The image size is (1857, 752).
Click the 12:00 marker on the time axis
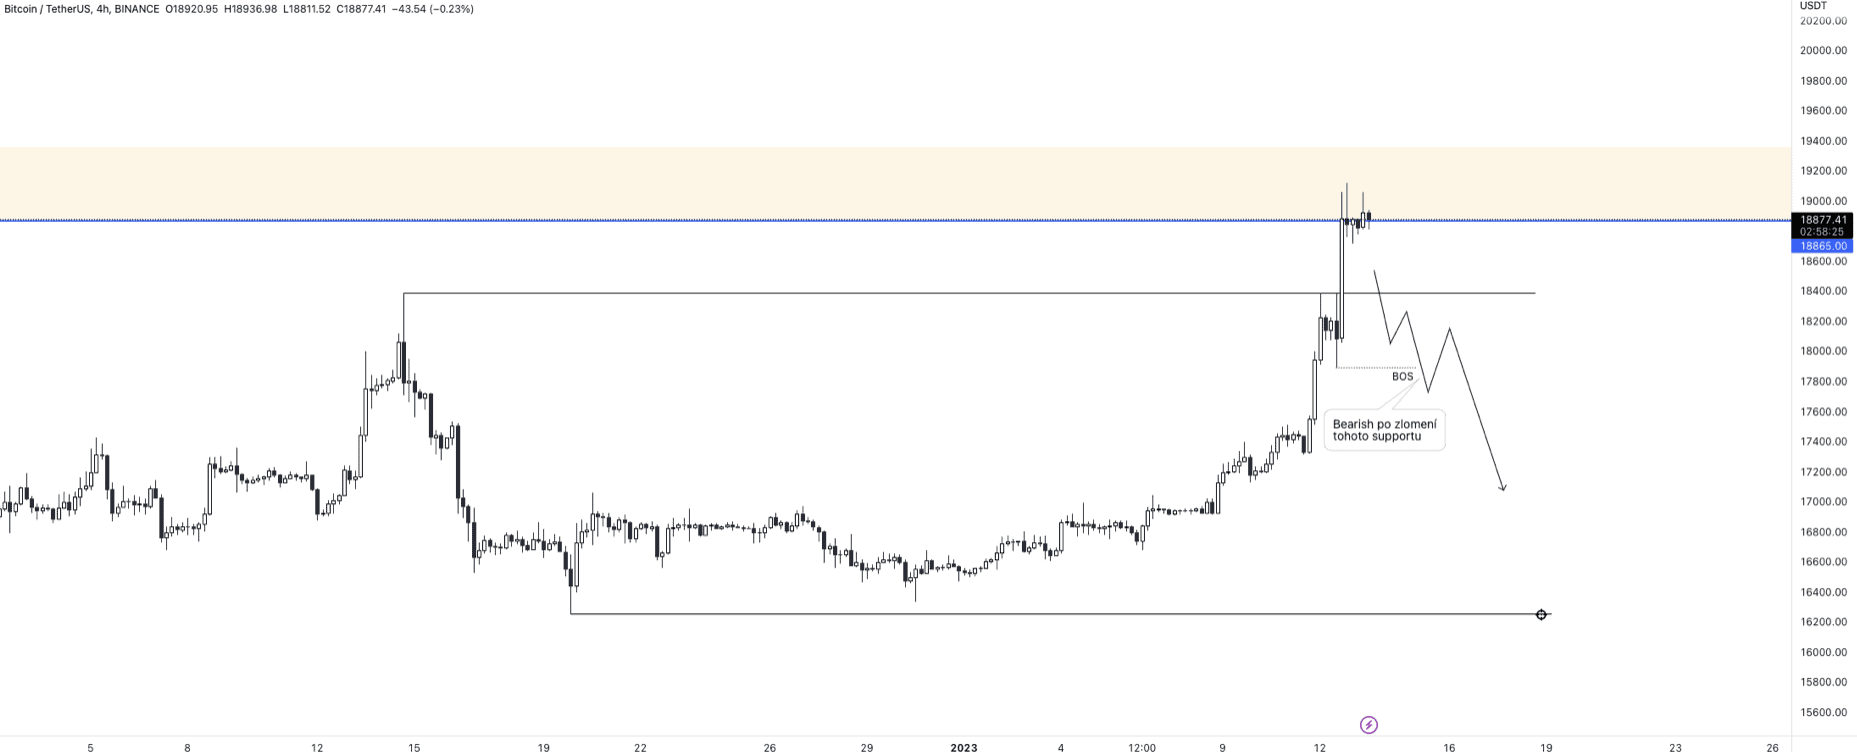[1142, 747]
